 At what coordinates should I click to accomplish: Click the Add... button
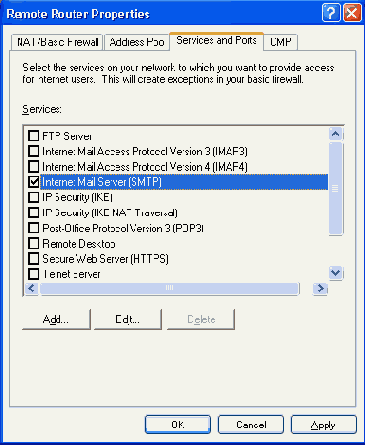tap(56, 319)
